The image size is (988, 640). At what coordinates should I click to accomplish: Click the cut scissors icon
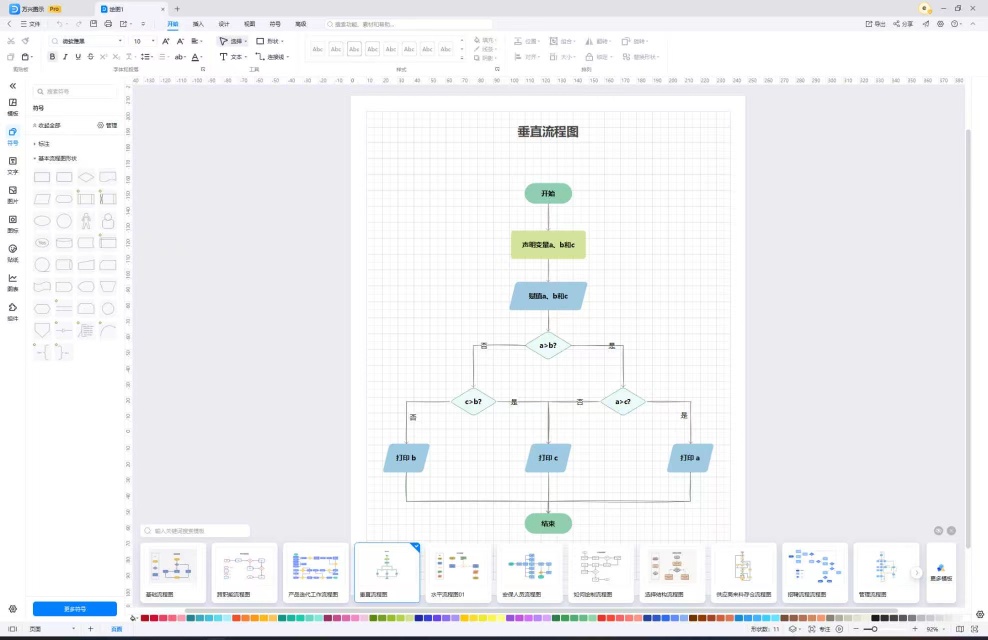(11, 41)
